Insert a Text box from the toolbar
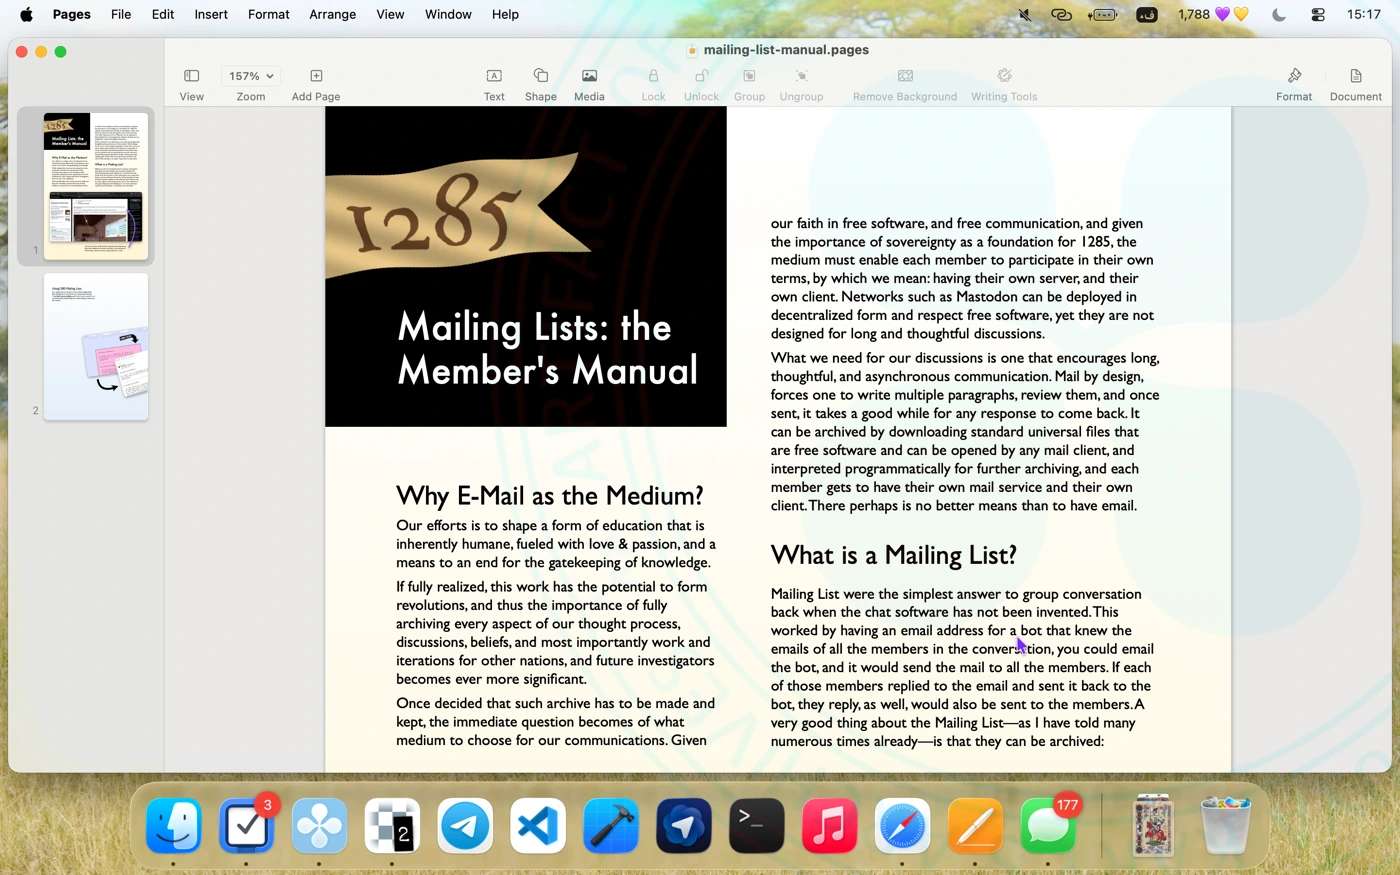The width and height of the screenshot is (1400, 875). [494, 77]
